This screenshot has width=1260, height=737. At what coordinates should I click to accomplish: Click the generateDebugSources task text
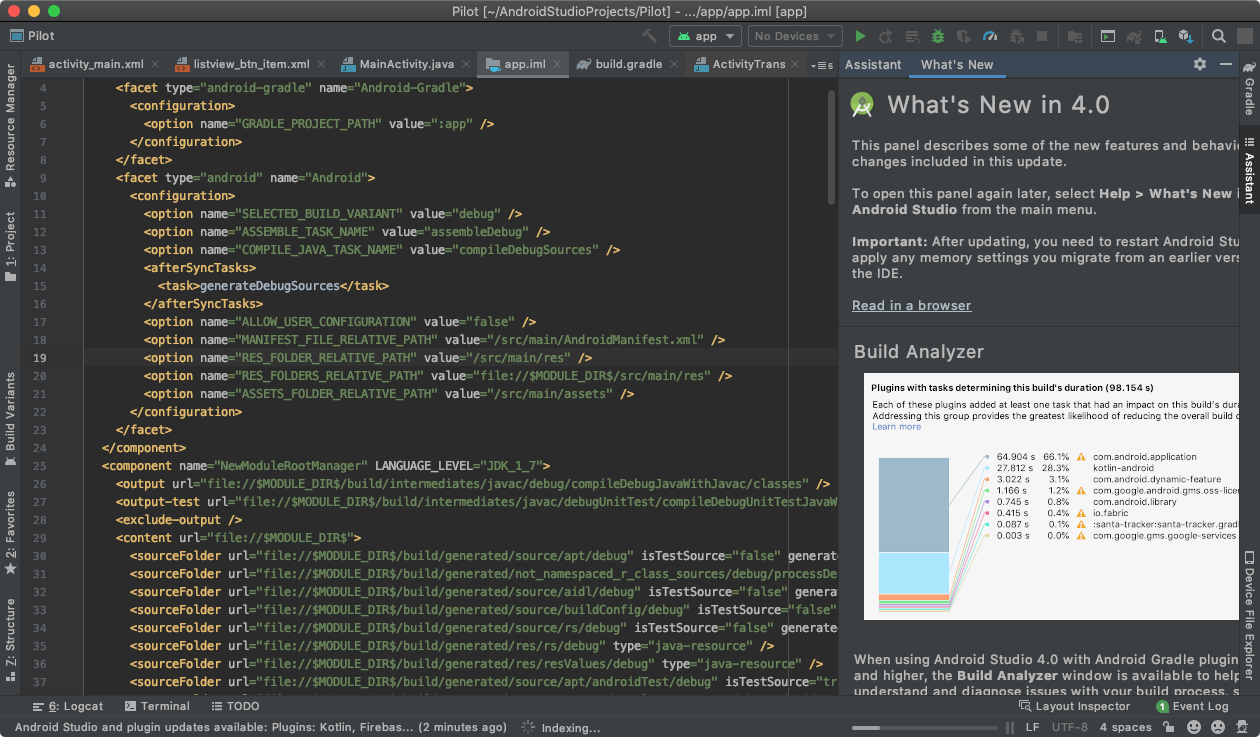coord(270,286)
